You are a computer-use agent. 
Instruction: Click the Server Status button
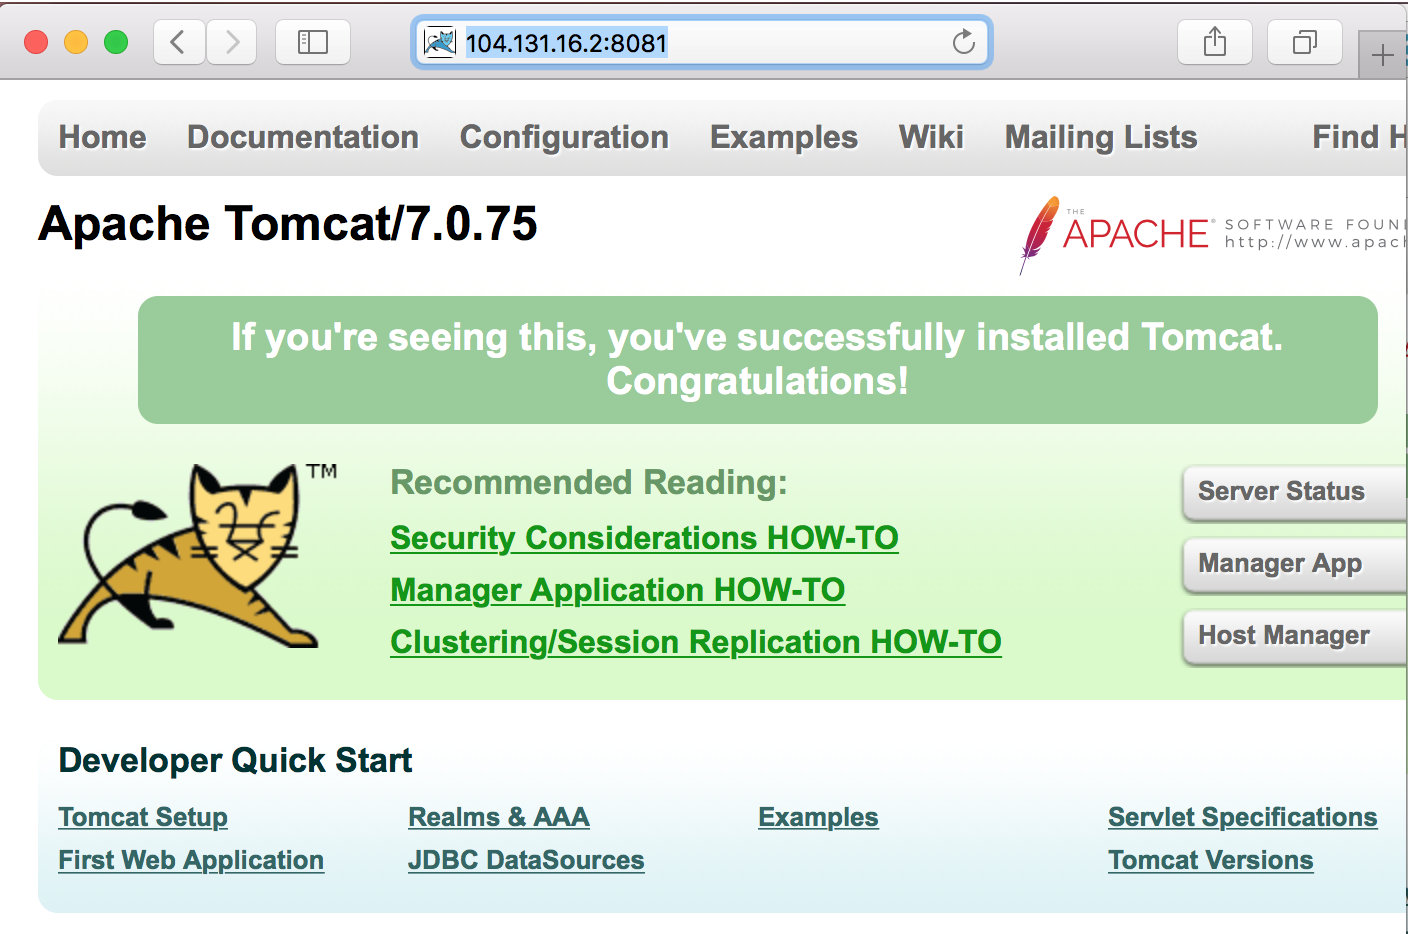(x=1295, y=492)
